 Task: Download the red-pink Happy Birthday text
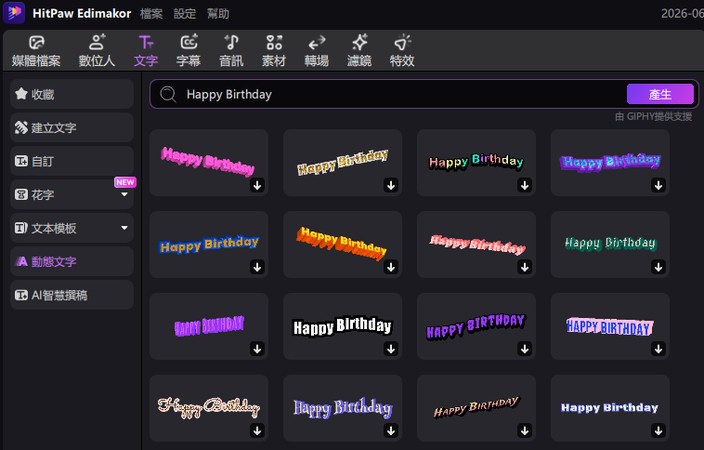[525, 267]
